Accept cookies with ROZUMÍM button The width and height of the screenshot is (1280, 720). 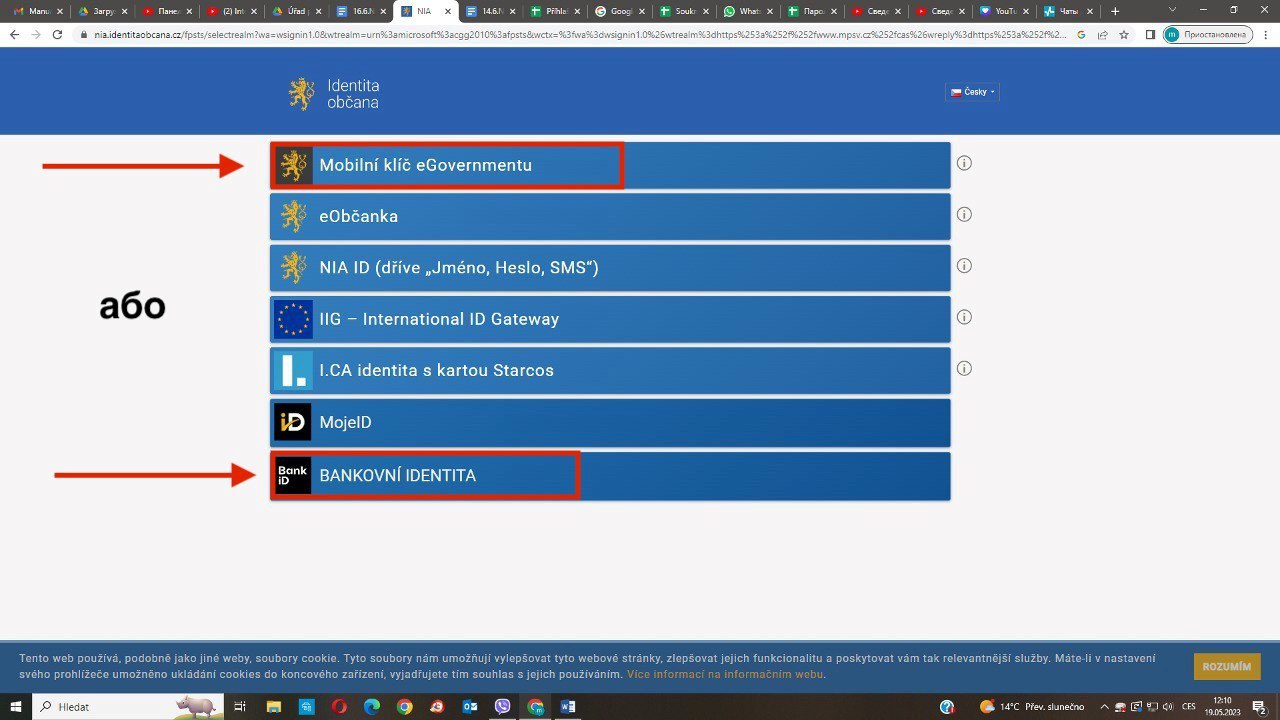1227,666
